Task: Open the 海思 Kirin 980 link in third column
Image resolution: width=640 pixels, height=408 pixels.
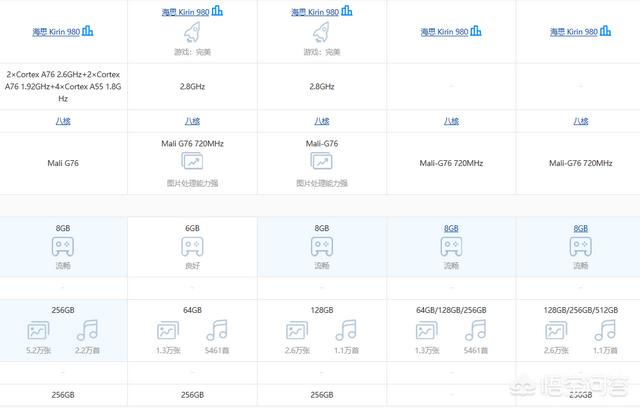Action: (315, 12)
